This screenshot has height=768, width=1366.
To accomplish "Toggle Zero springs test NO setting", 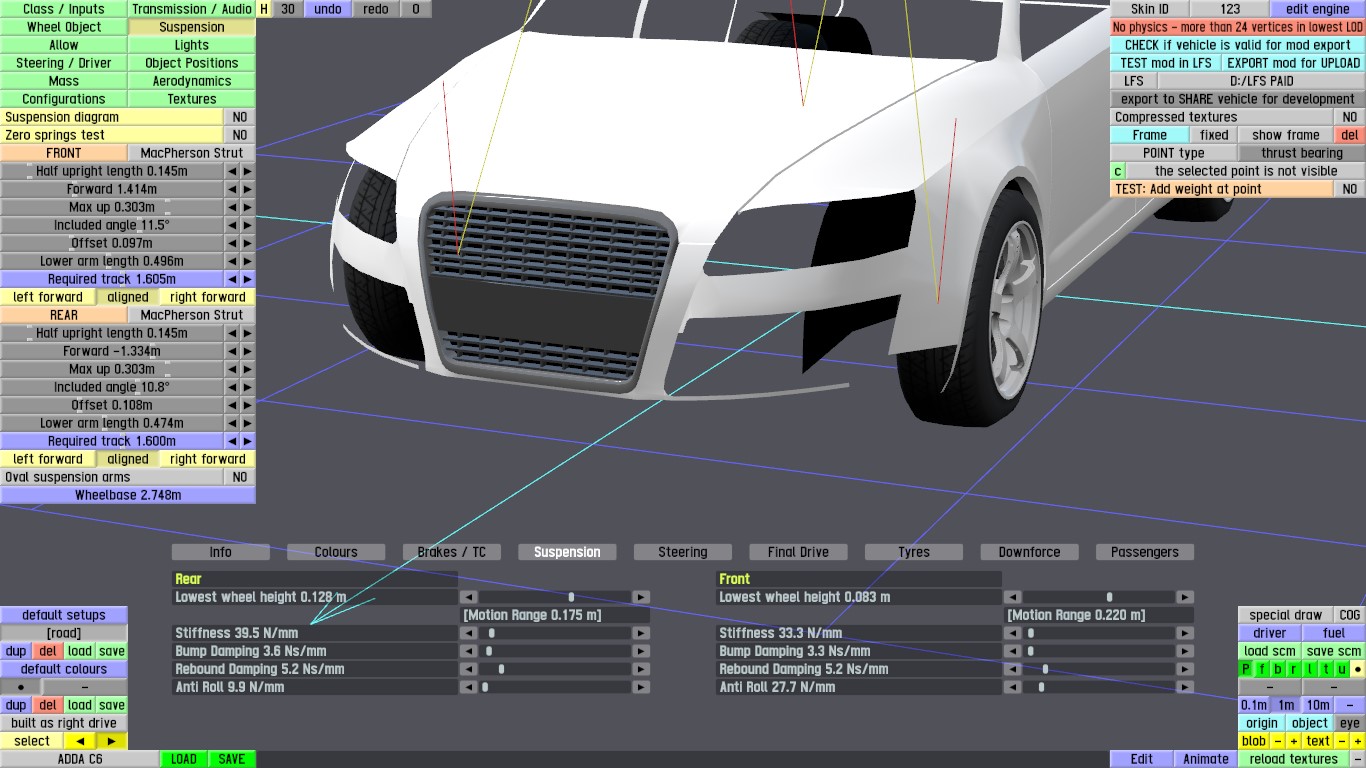I will click(x=240, y=135).
